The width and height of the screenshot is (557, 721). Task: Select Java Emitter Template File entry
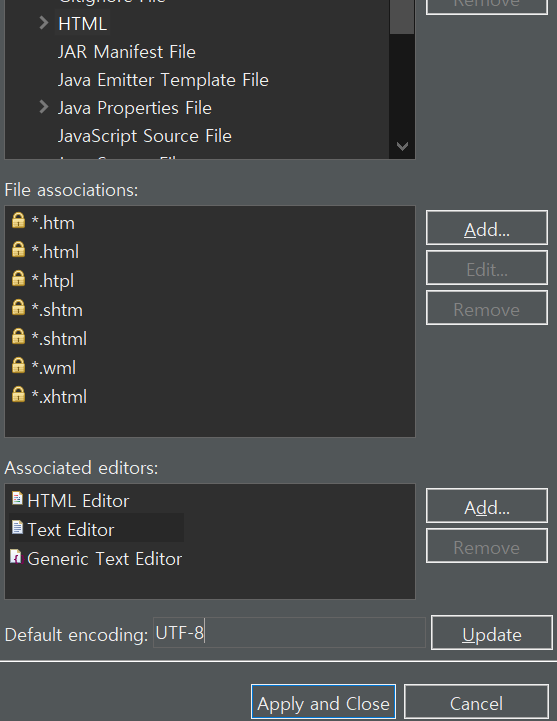pyautogui.click(x=163, y=80)
